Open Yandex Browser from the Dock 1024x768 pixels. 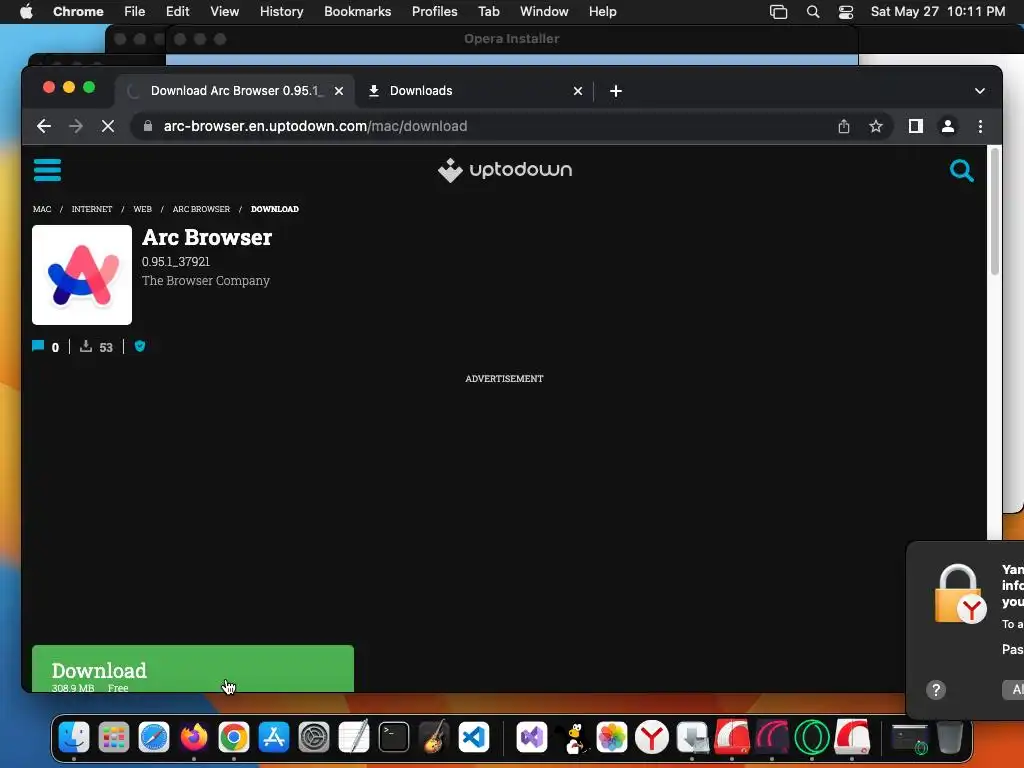[x=652, y=737]
